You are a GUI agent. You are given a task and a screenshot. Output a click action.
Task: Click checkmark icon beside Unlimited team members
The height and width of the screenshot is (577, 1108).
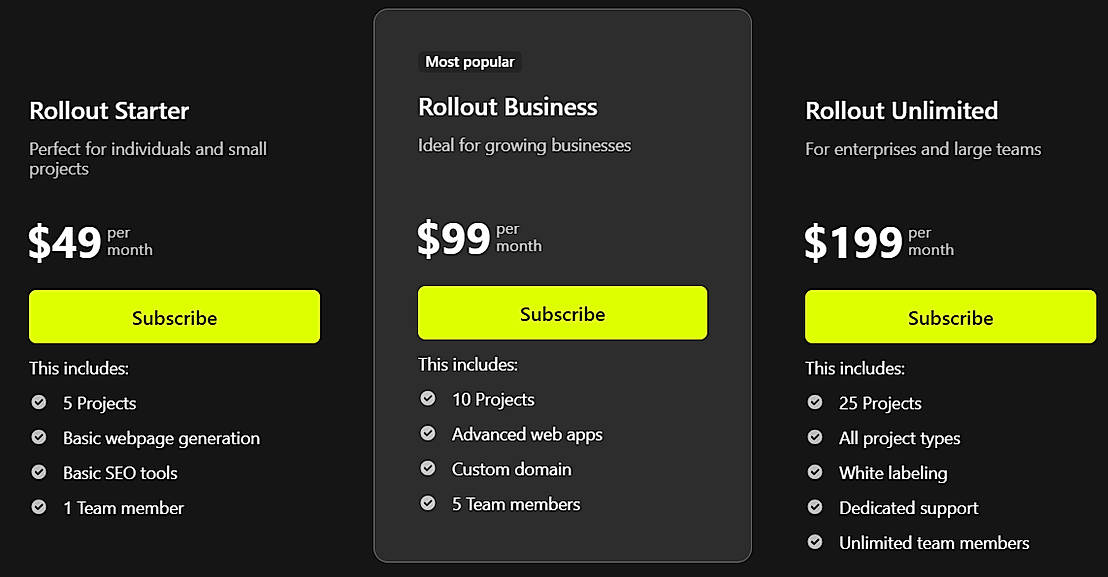coord(815,542)
